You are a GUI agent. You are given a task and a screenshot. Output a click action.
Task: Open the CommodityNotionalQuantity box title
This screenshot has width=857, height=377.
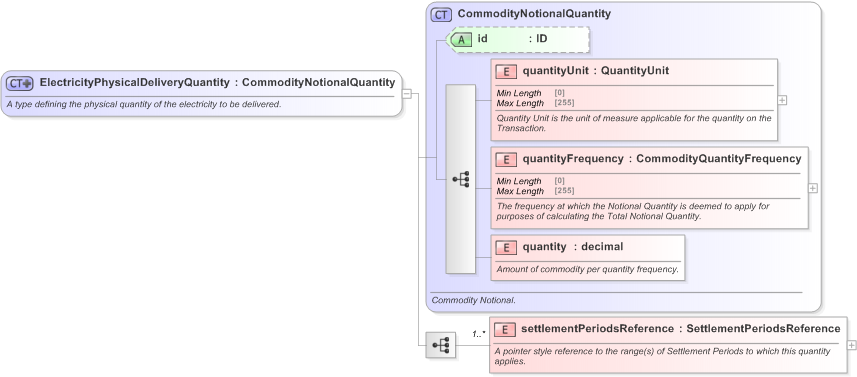point(534,14)
